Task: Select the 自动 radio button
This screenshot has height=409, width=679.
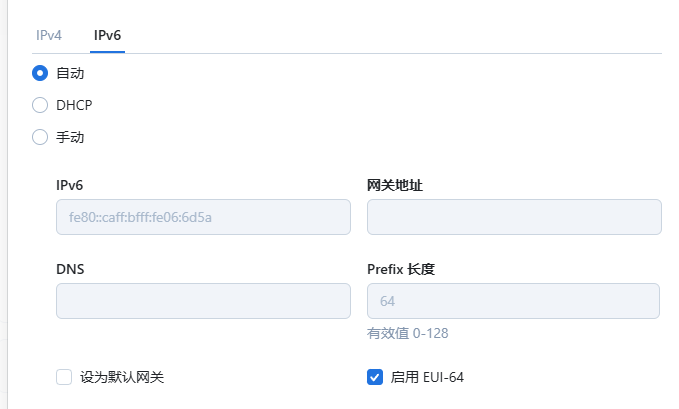Action: 40,73
